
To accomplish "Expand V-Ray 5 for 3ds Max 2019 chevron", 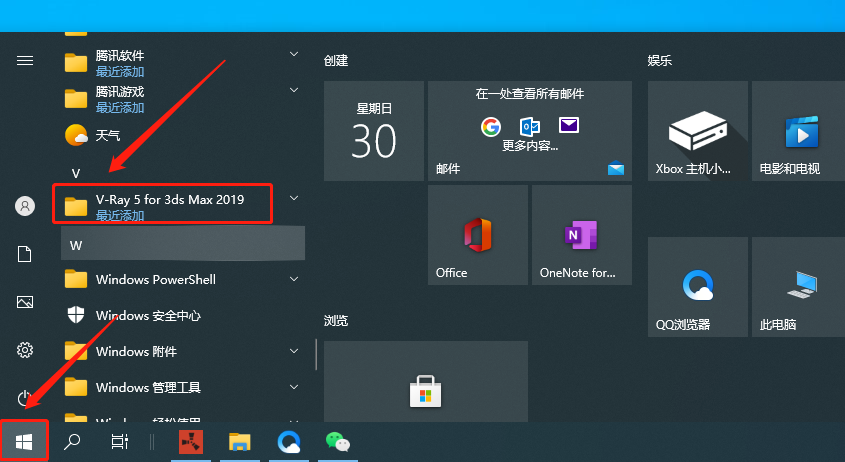I will (x=294, y=198).
